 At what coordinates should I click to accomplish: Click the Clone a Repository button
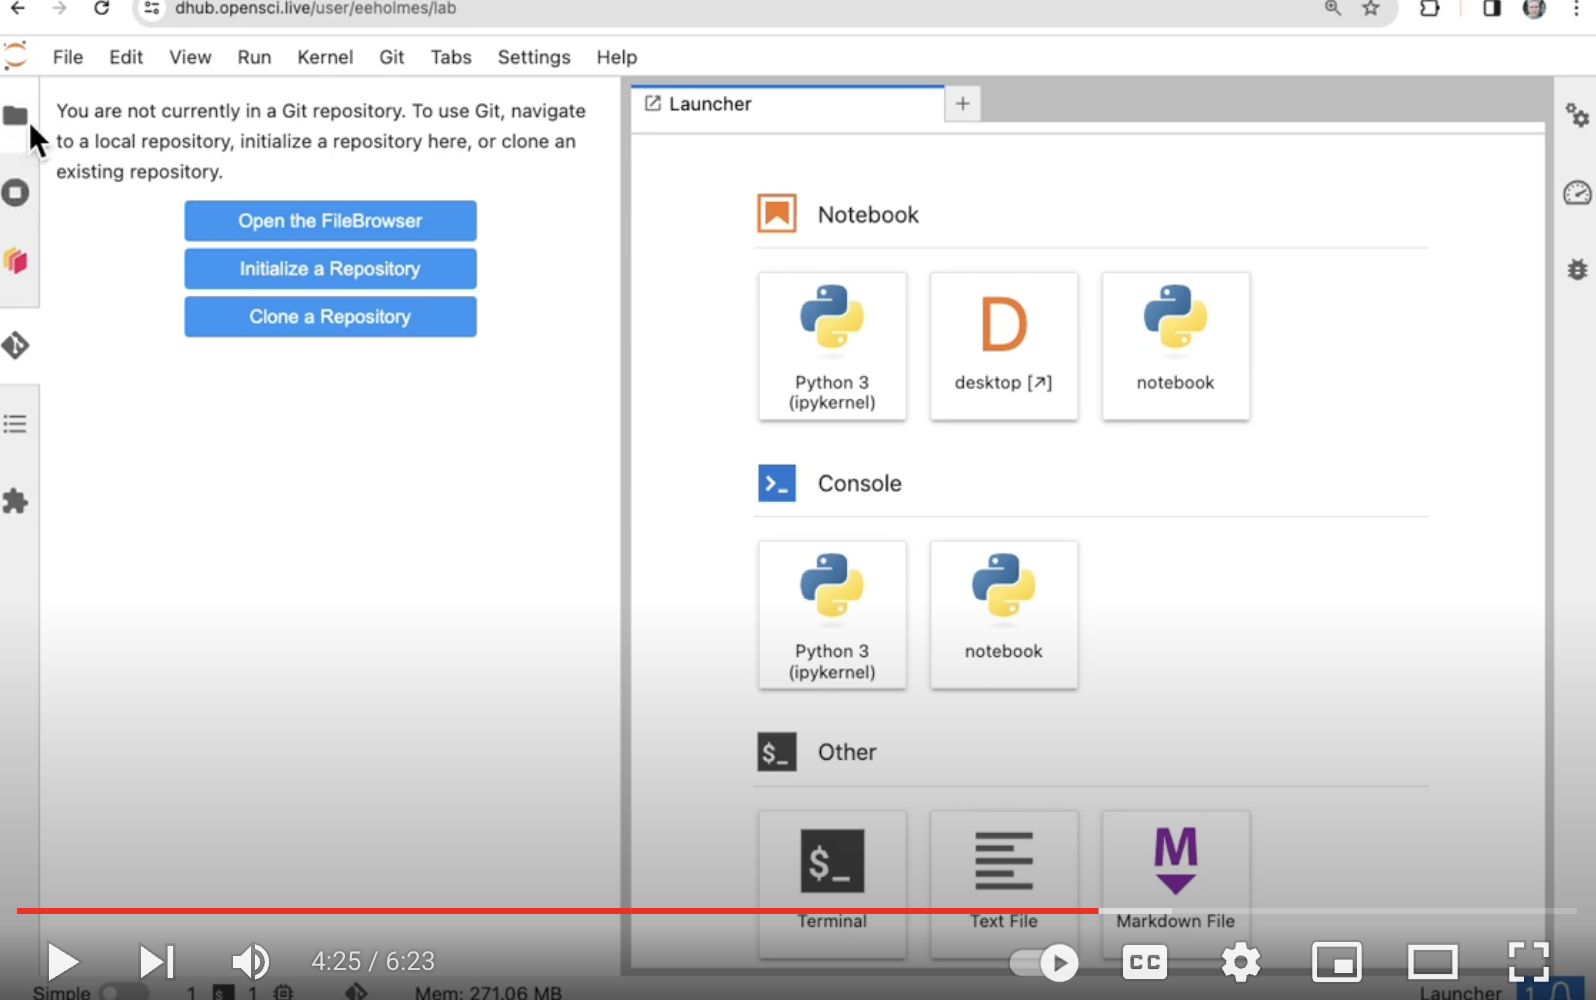coord(330,317)
